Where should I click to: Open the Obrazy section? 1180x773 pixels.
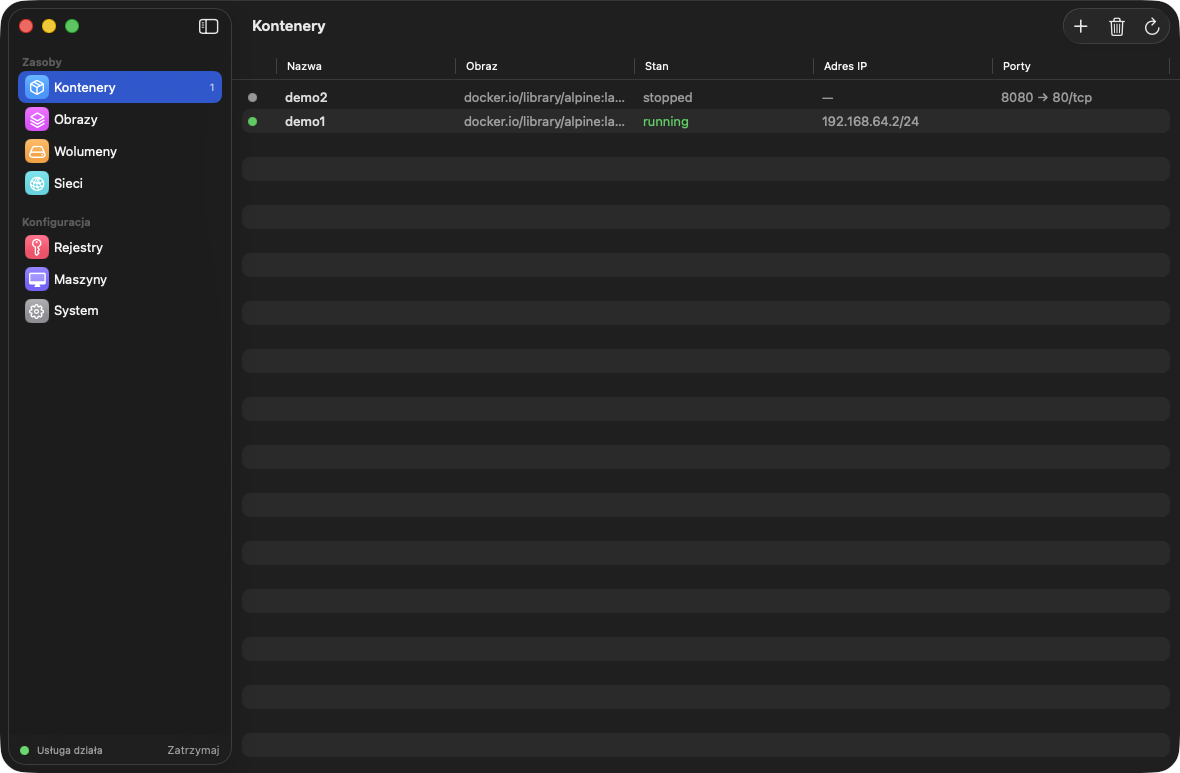[x=120, y=119]
